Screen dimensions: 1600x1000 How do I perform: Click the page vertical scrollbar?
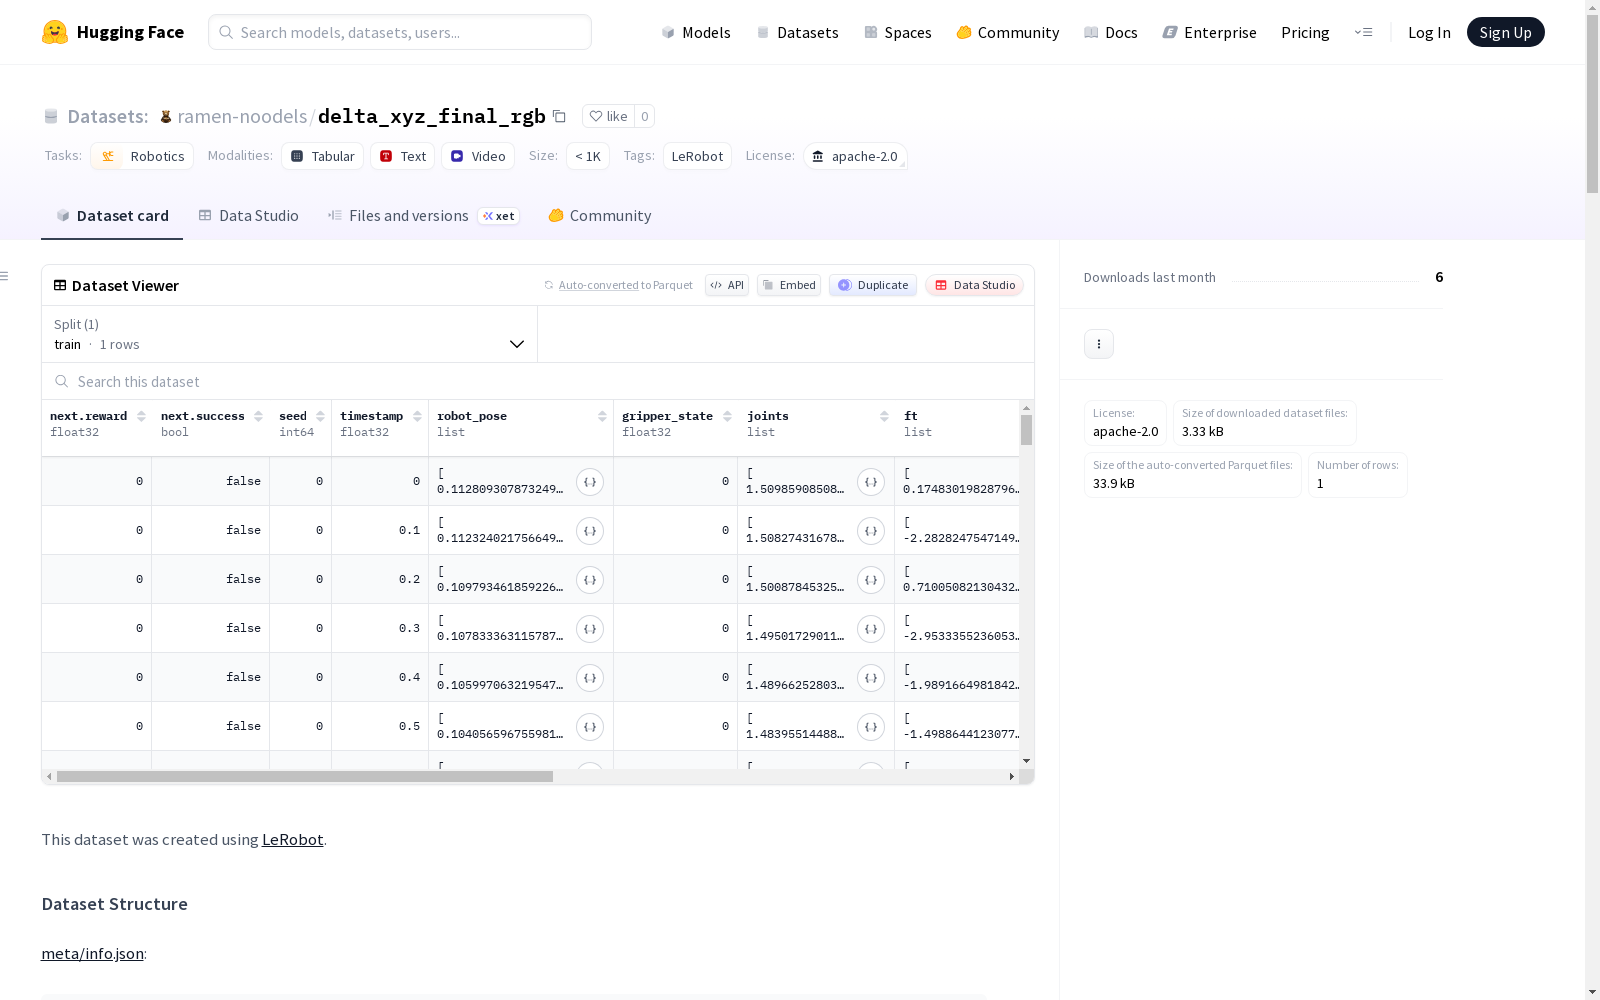coord(1592,103)
